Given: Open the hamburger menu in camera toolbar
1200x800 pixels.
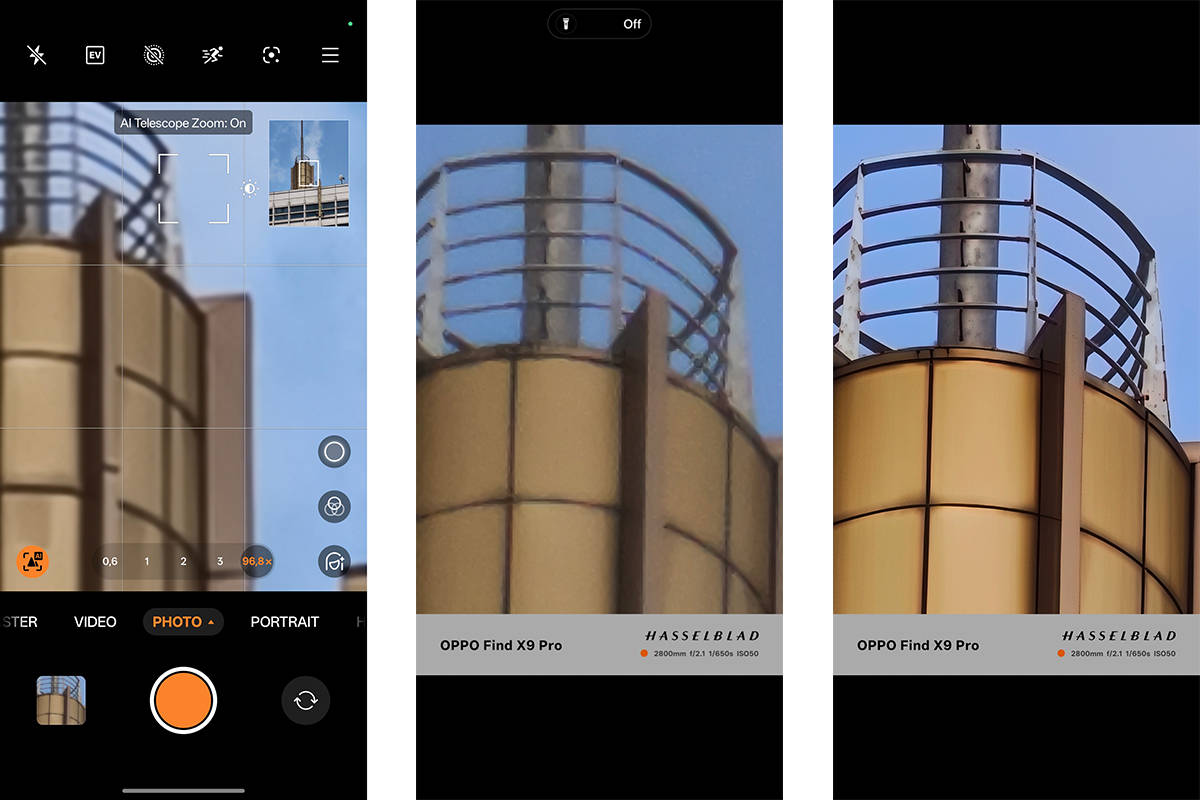Looking at the screenshot, I should click(x=330, y=55).
